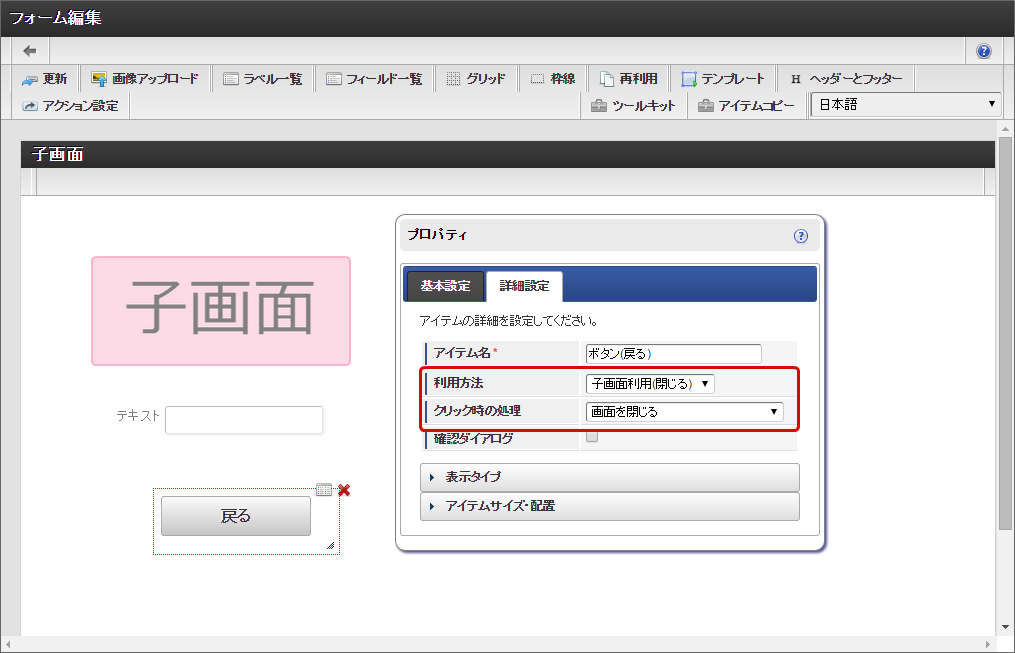
Task: Open ヘッダーとフッター settings
Action: pos(846,79)
